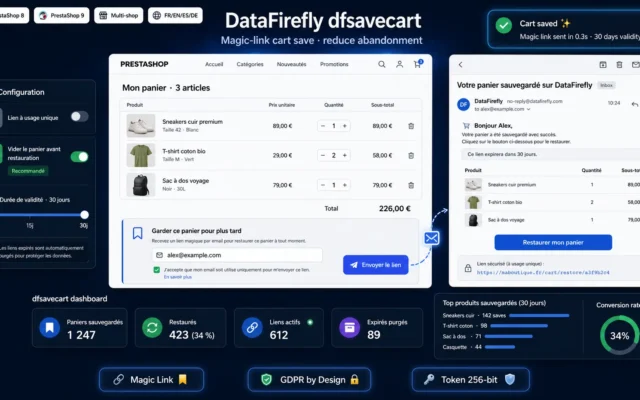Open the search icon in PrestaShop header
The width and height of the screenshot is (640, 400).
click(382, 64)
